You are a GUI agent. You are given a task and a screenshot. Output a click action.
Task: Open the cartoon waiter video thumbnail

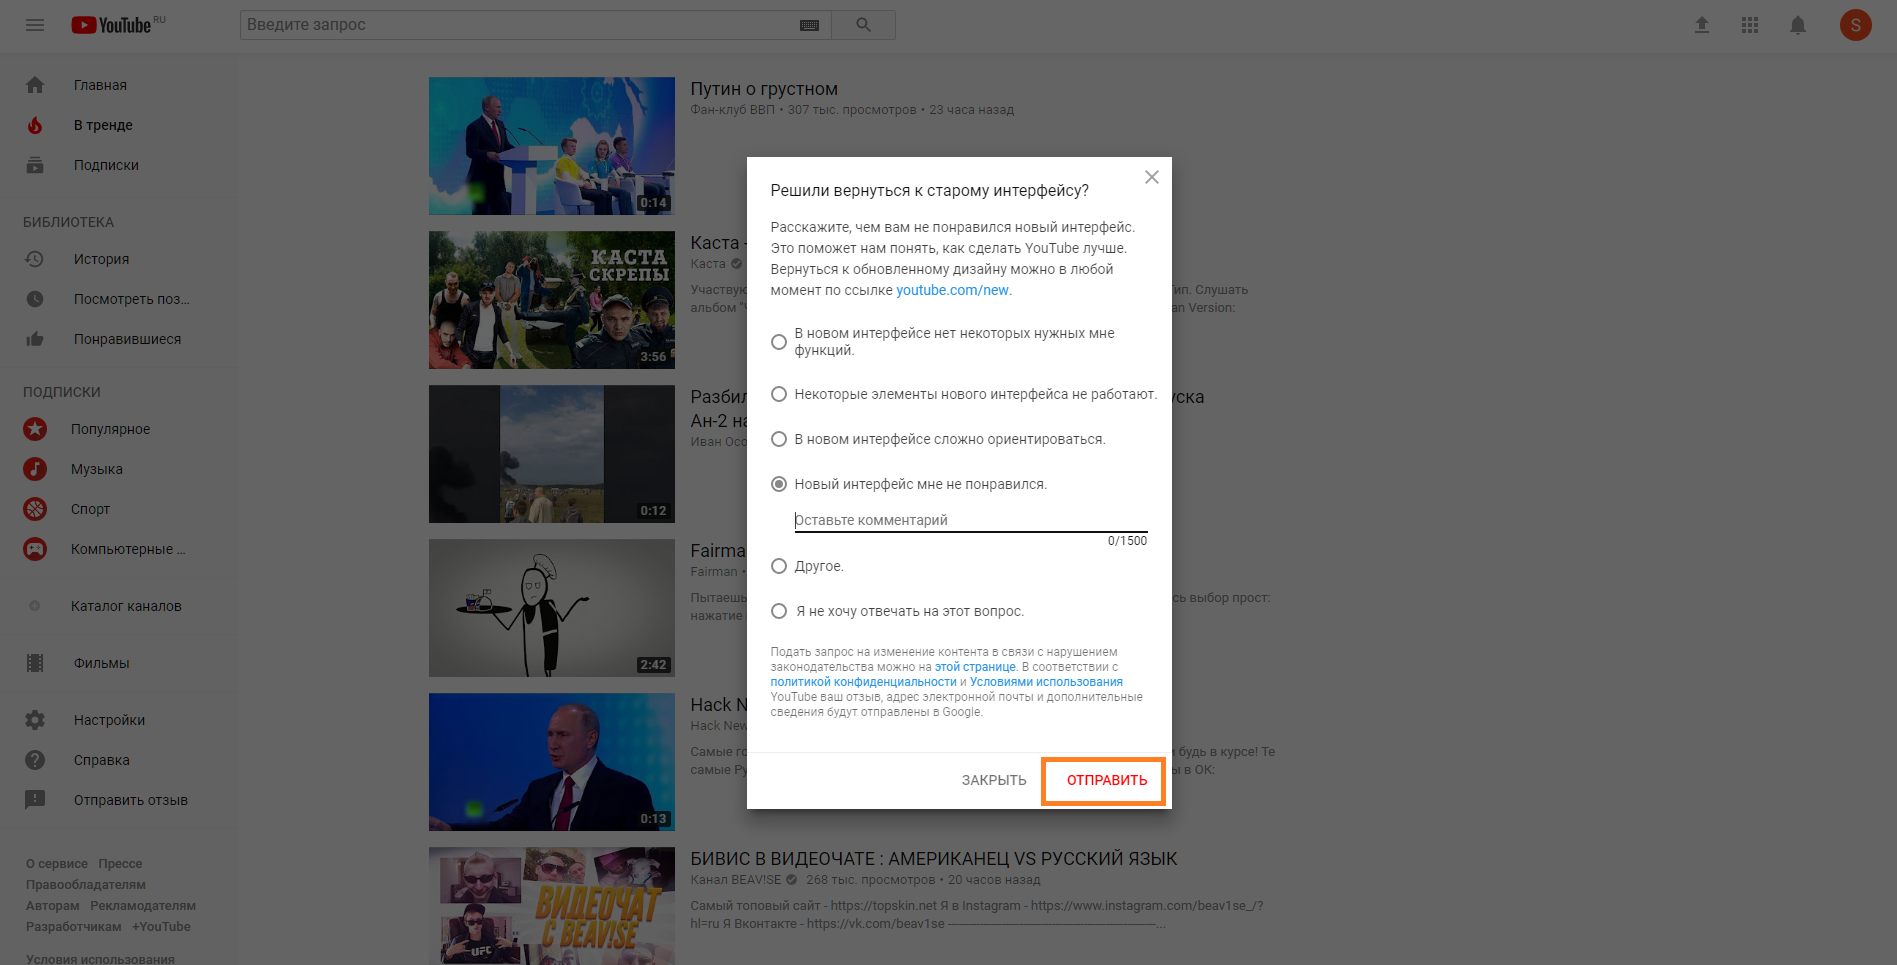(x=552, y=608)
